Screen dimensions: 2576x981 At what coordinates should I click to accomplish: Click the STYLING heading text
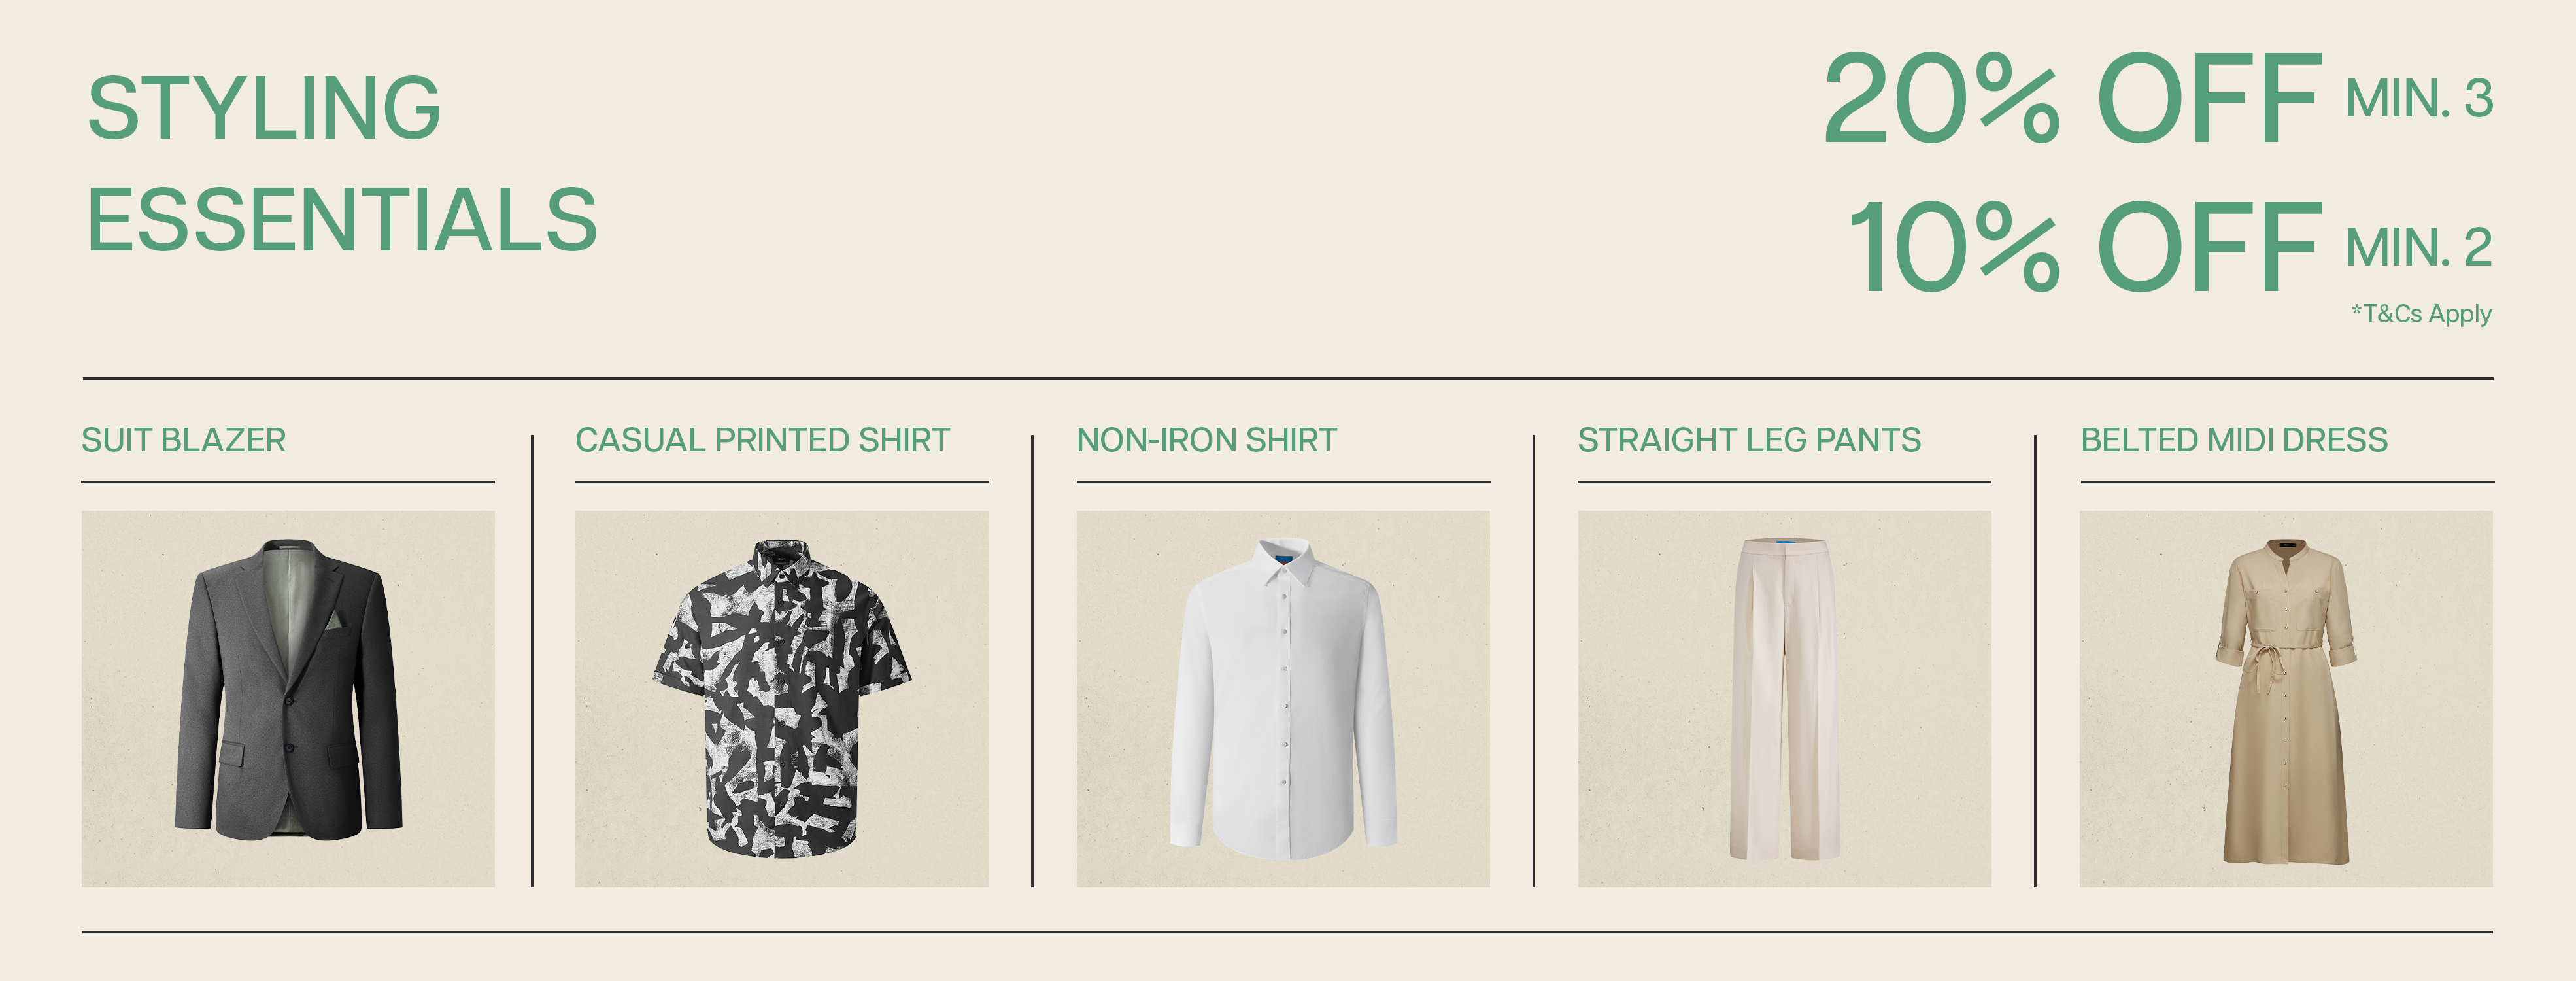coord(264,107)
